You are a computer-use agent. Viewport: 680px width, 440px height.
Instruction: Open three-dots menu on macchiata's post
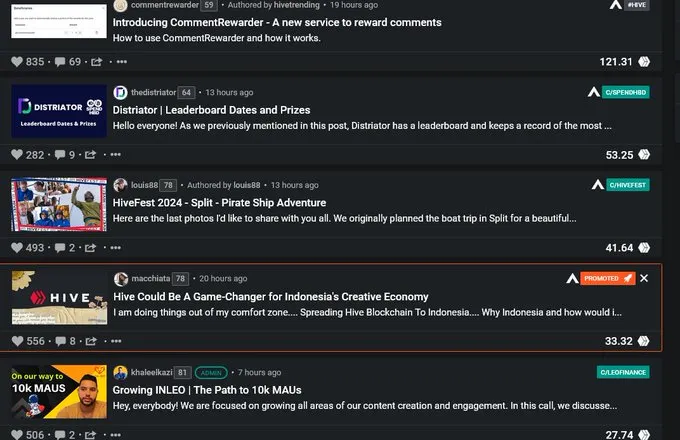click(116, 341)
